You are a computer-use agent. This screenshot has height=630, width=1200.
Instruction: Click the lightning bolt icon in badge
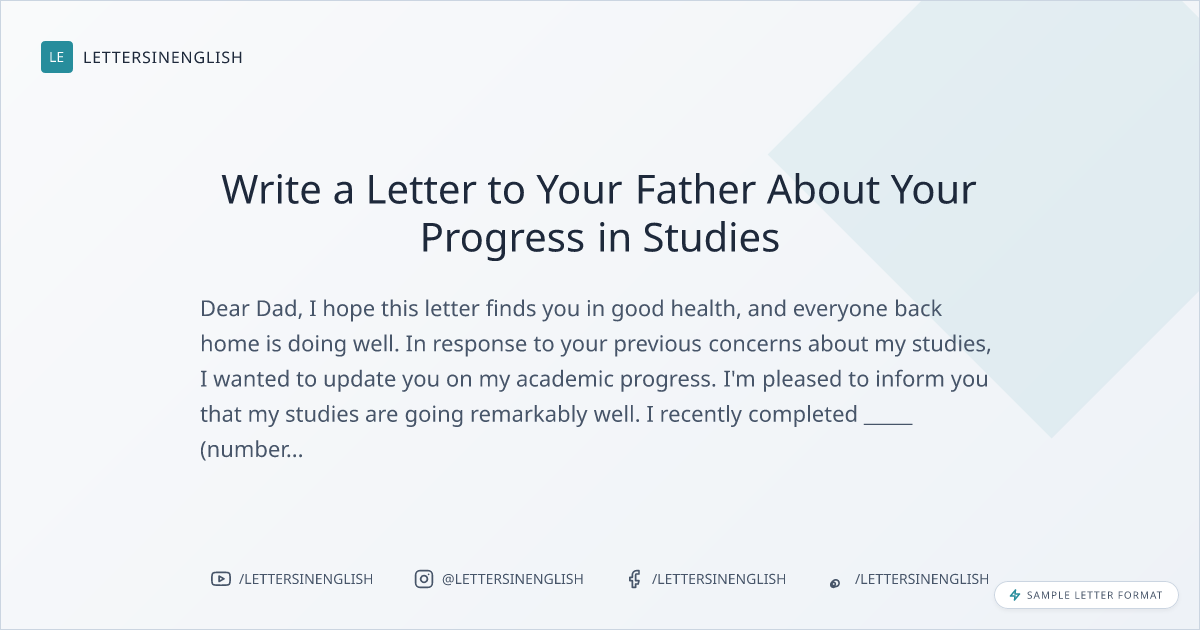click(1015, 595)
